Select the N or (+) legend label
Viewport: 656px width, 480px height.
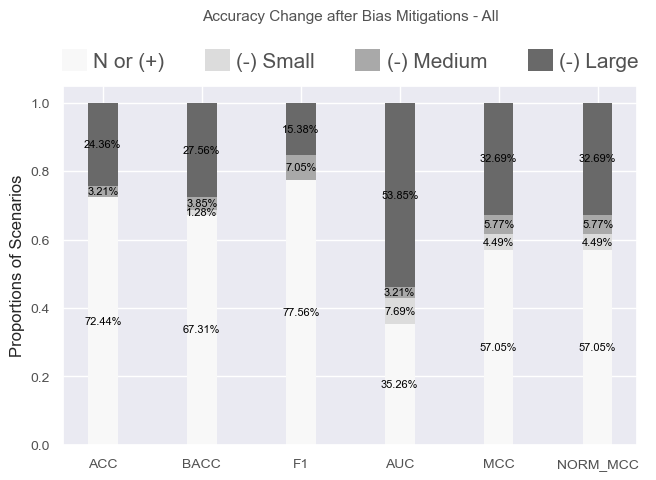(128, 61)
